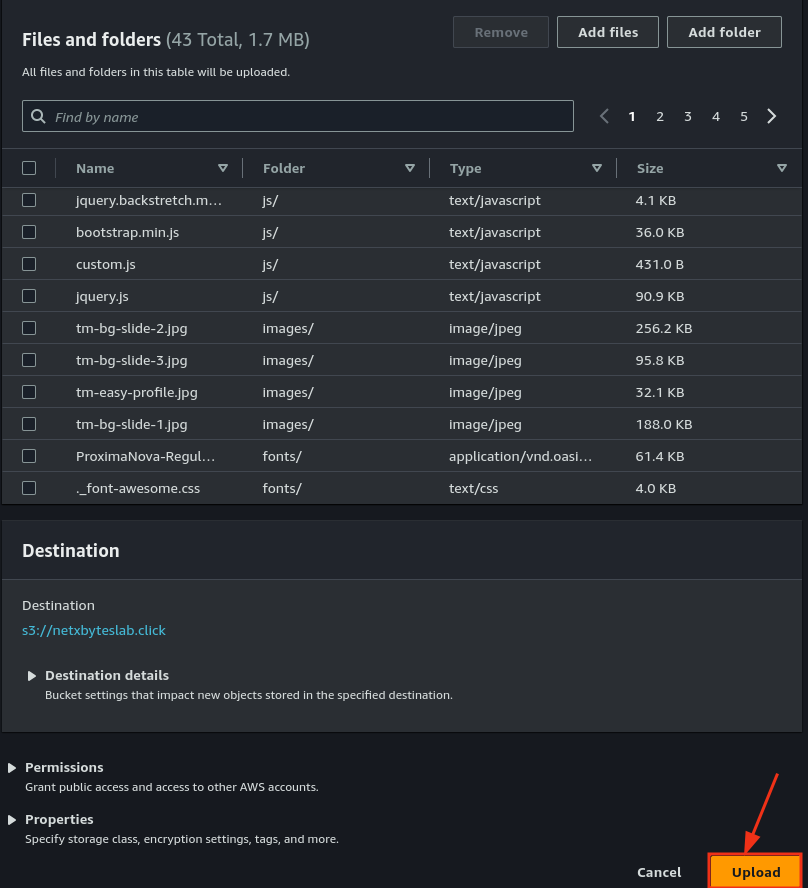Jump to page 3 of the file list
The height and width of the screenshot is (888, 808).
[x=688, y=117]
